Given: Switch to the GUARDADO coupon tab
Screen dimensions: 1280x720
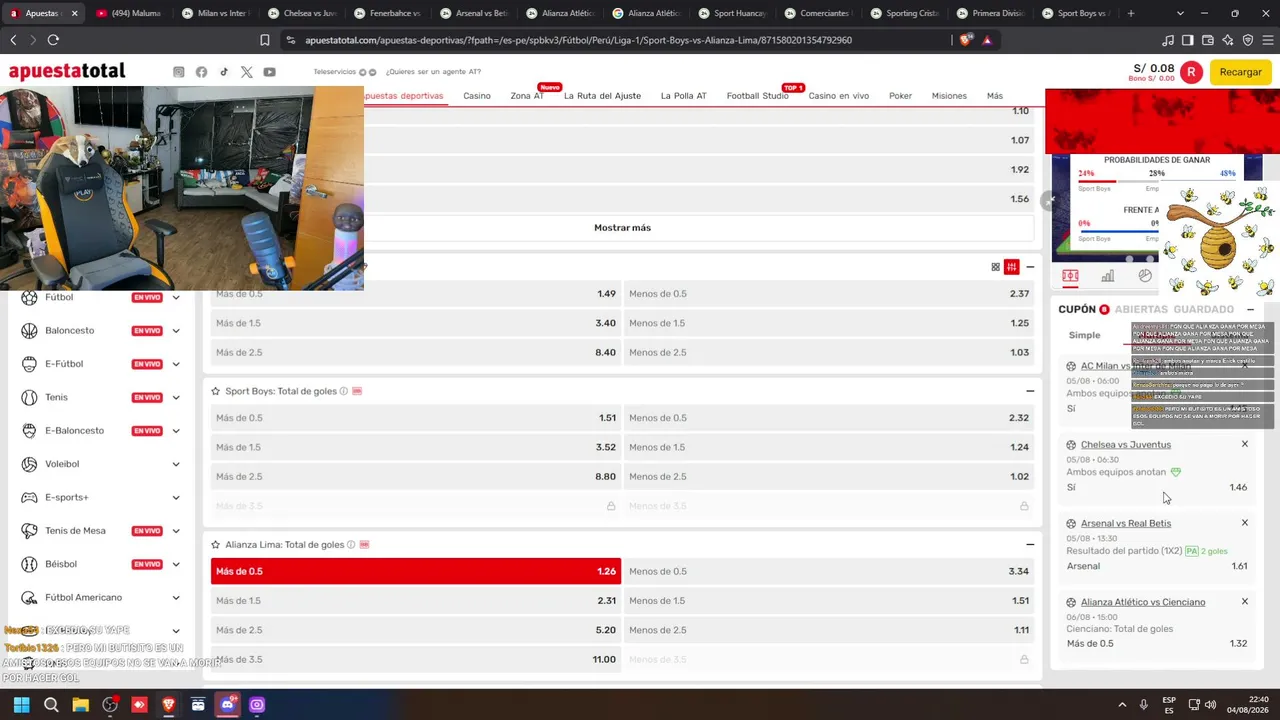Looking at the screenshot, I should tap(1204, 310).
